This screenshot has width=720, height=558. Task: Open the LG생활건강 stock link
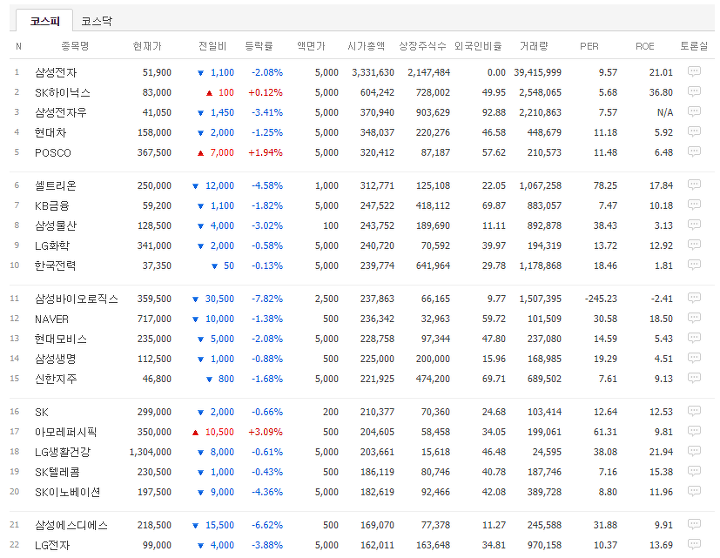(63, 452)
